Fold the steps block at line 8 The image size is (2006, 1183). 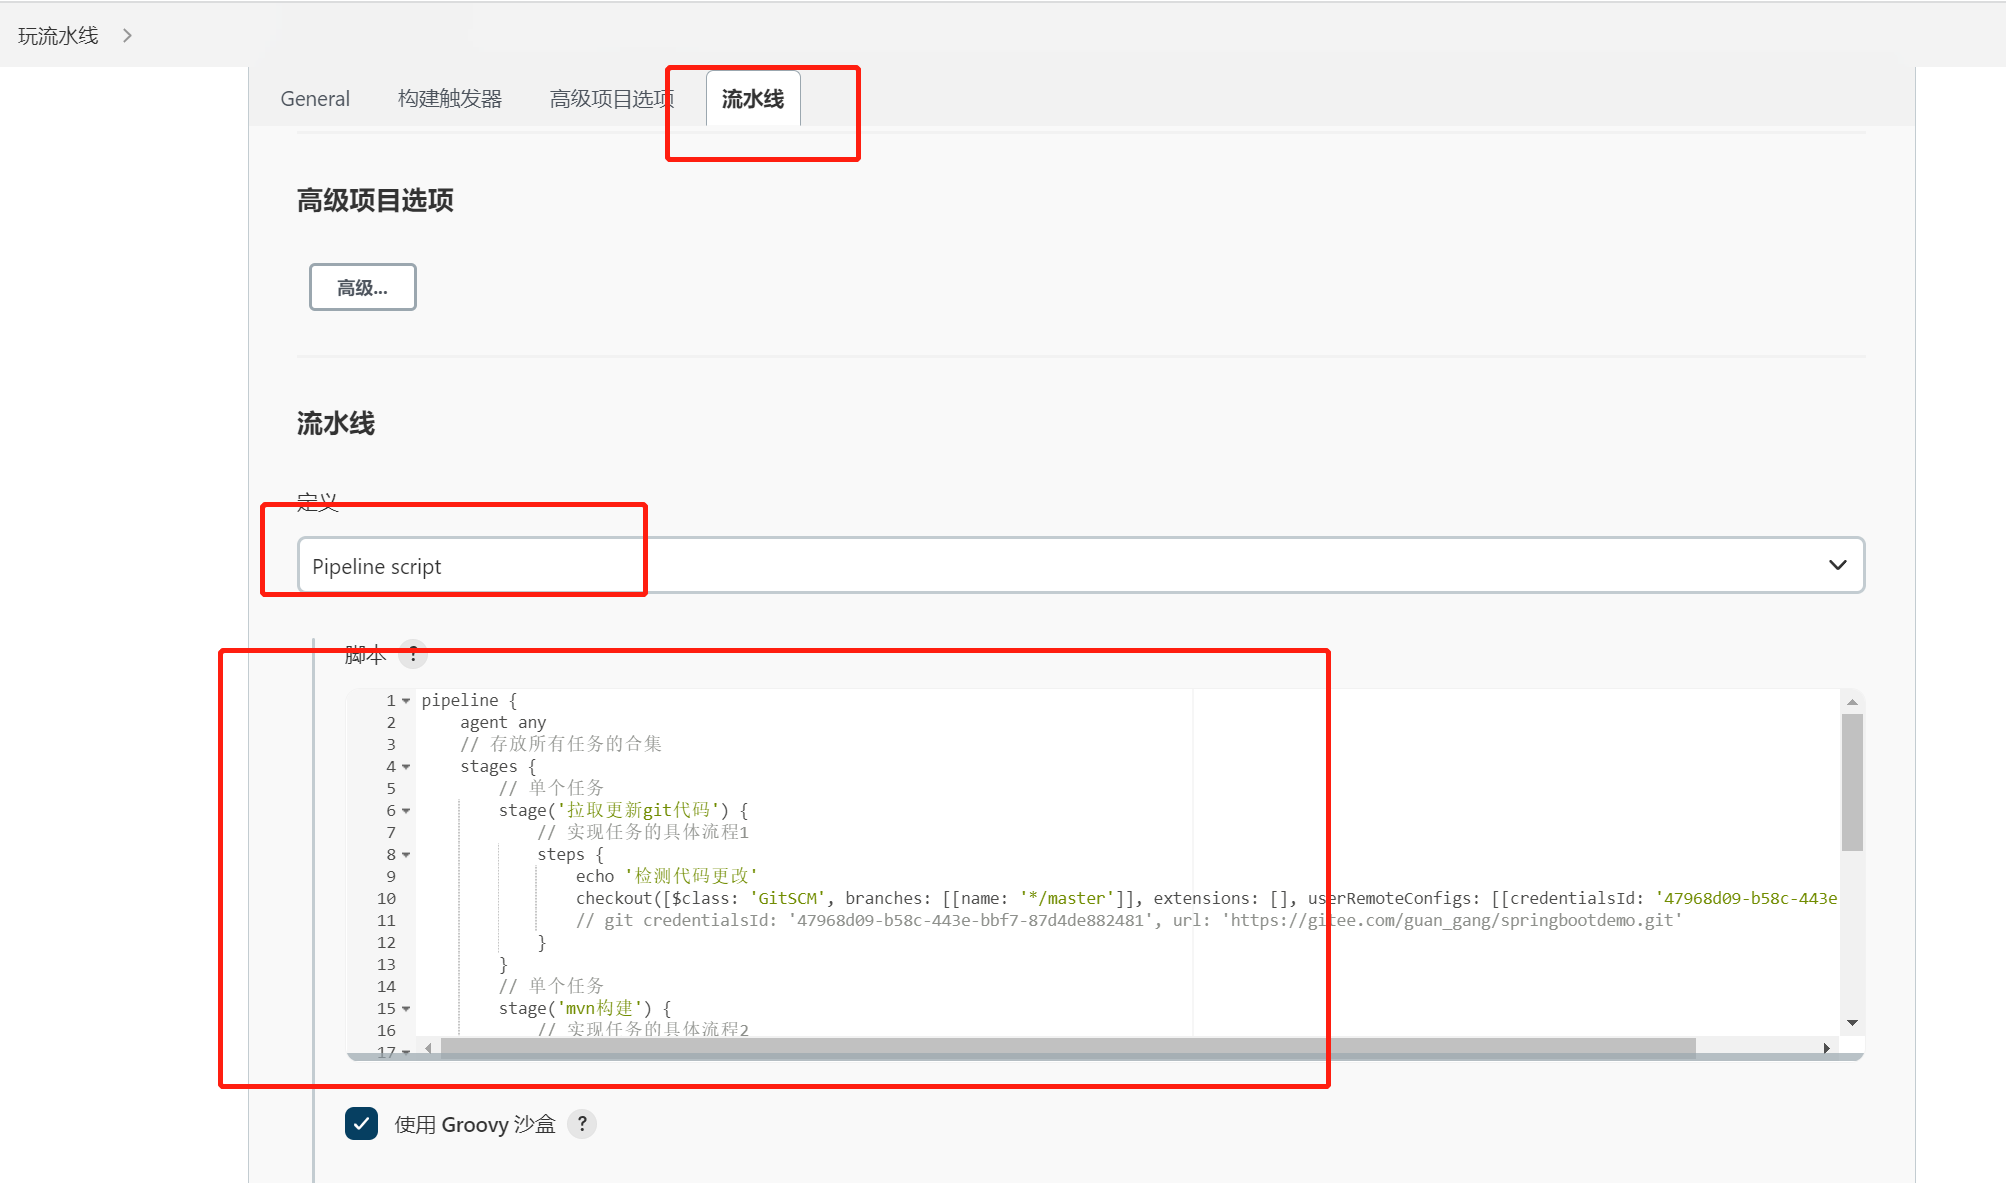pyautogui.click(x=406, y=855)
